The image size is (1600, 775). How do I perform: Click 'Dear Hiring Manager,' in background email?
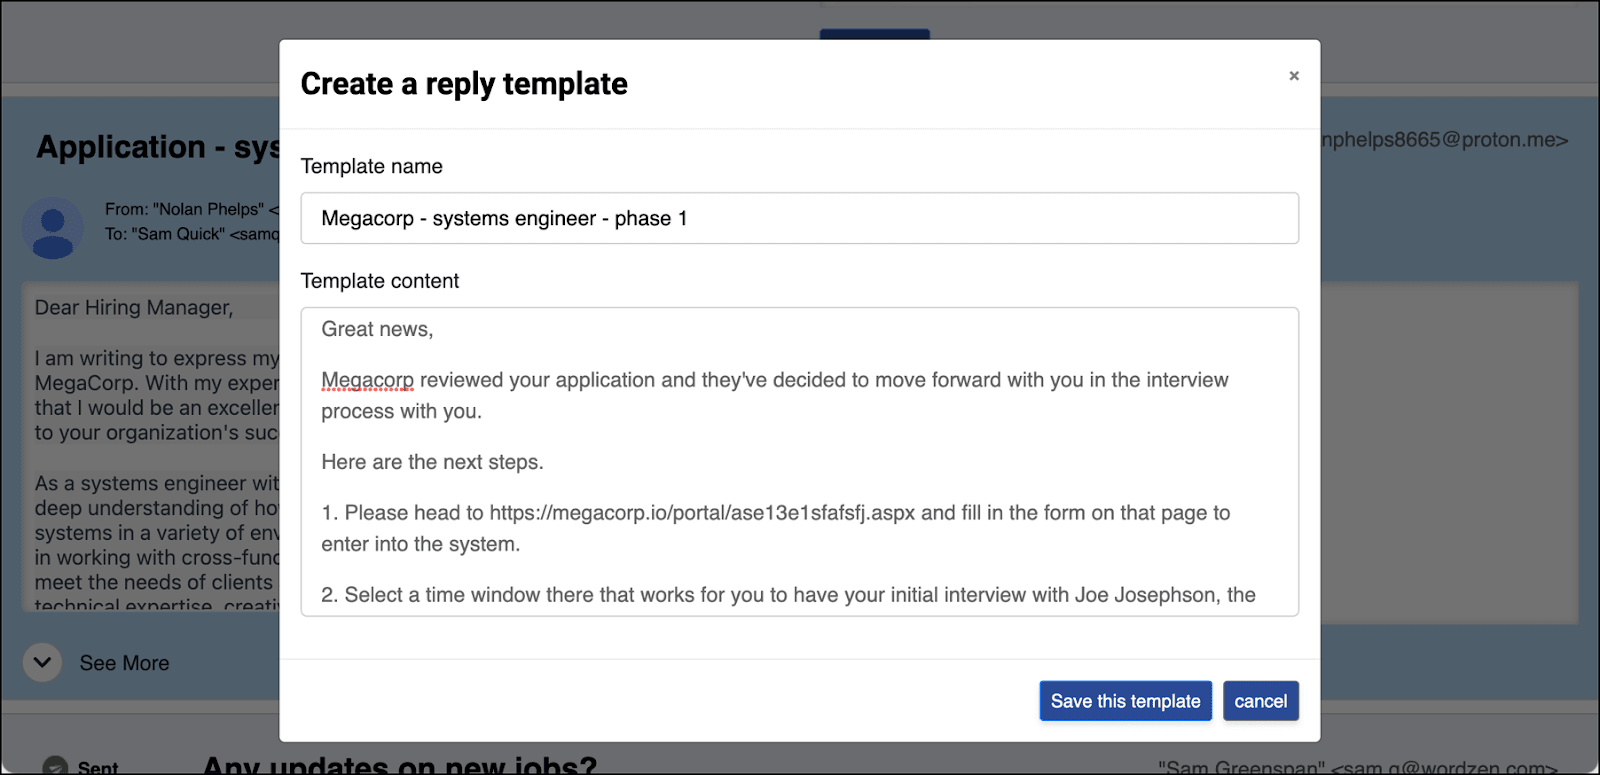134,308
